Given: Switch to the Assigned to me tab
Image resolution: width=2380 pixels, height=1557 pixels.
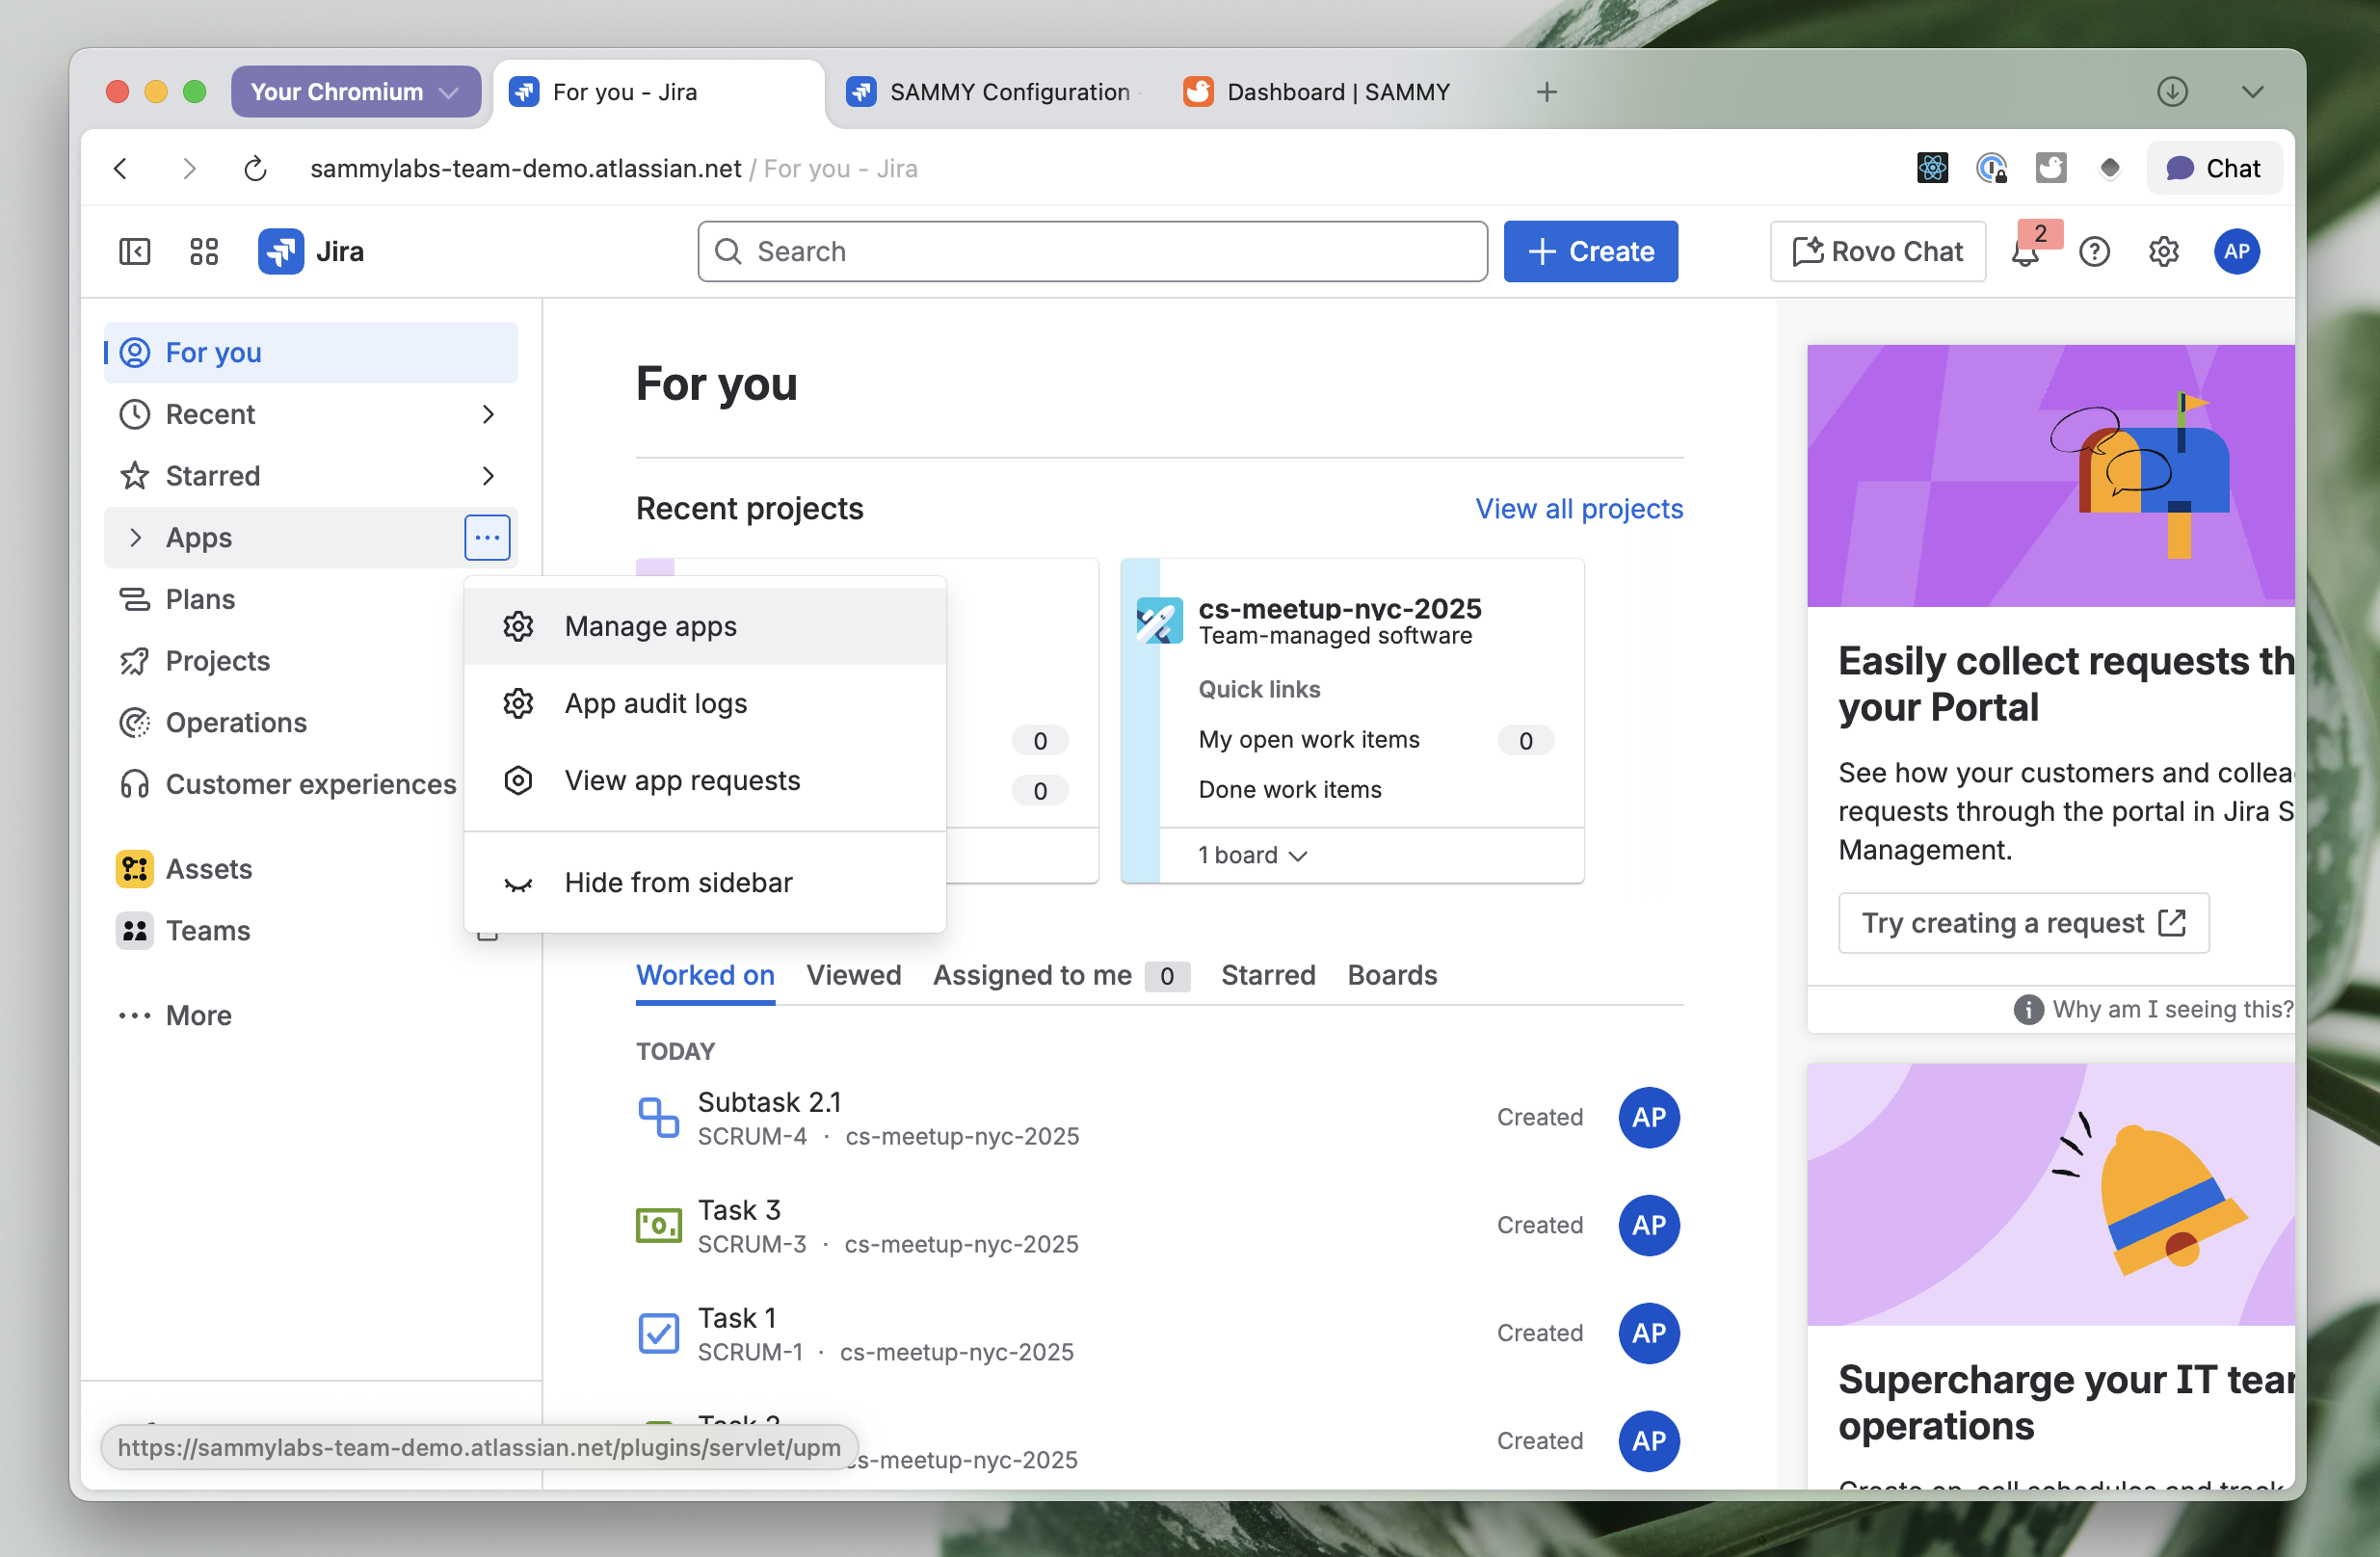Looking at the screenshot, I should (x=1032, y=975).
